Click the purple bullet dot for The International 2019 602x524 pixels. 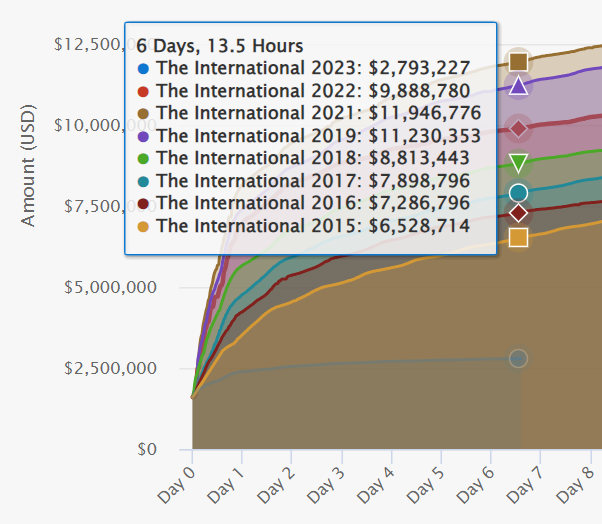[143, 137]
